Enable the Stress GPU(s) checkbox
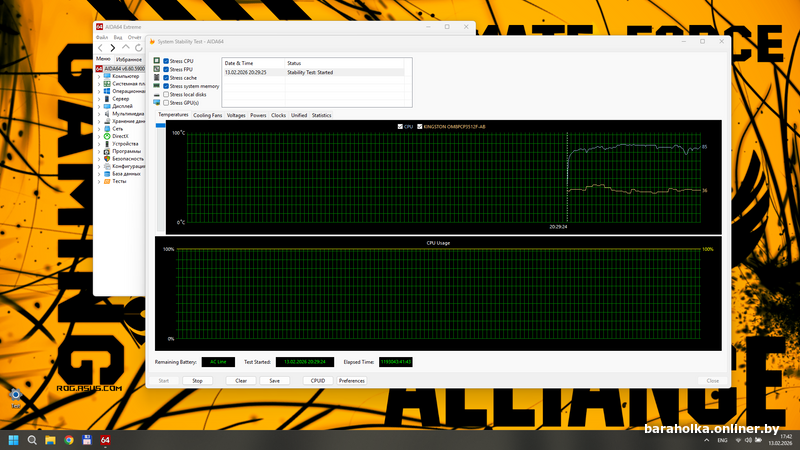The height and width of the screenshot is (450, 800). coord(166,102)
